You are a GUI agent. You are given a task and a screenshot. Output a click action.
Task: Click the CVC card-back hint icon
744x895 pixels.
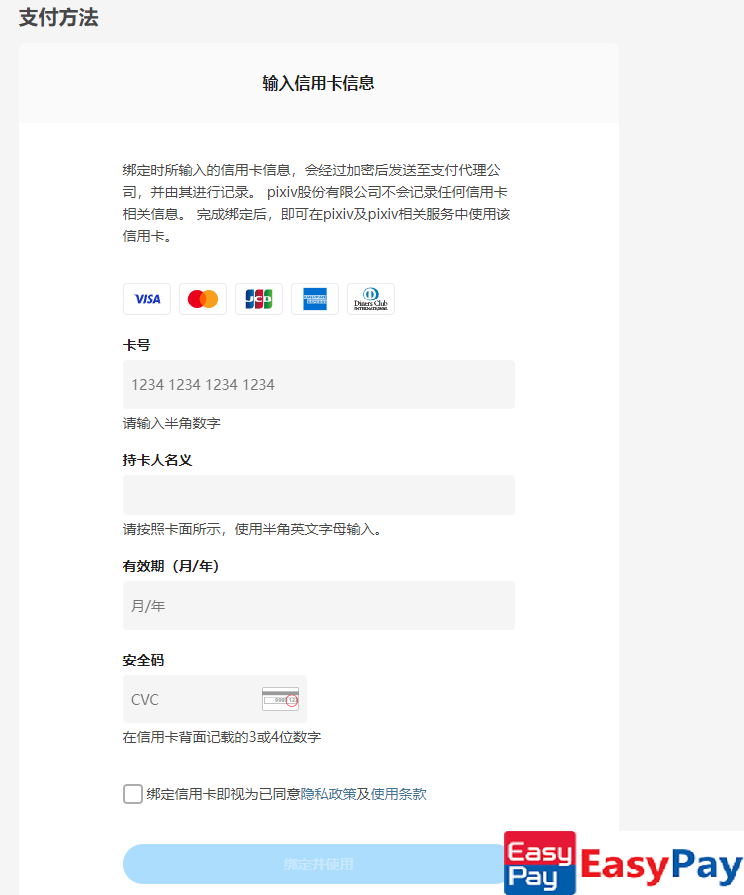(280, 699)
